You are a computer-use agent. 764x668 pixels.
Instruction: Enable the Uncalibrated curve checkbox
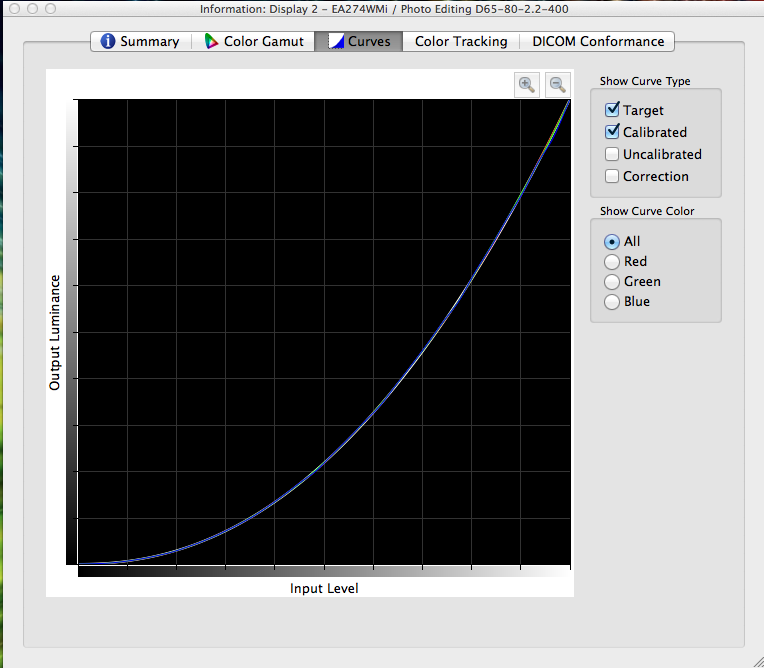(x=612, y=154)
